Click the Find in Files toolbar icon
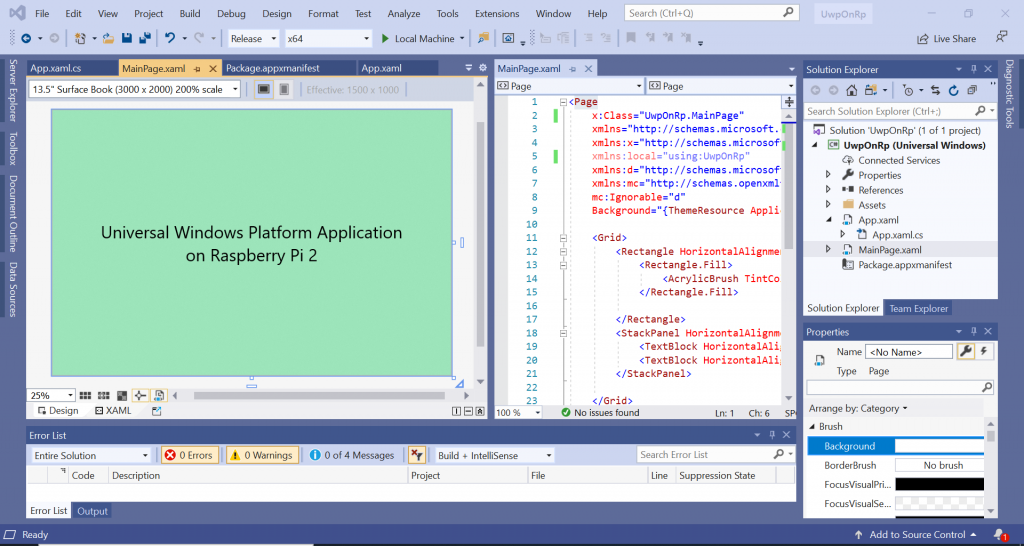This screenshot has width=1024, height=546. pyautogui.click(x=483, y=39)
